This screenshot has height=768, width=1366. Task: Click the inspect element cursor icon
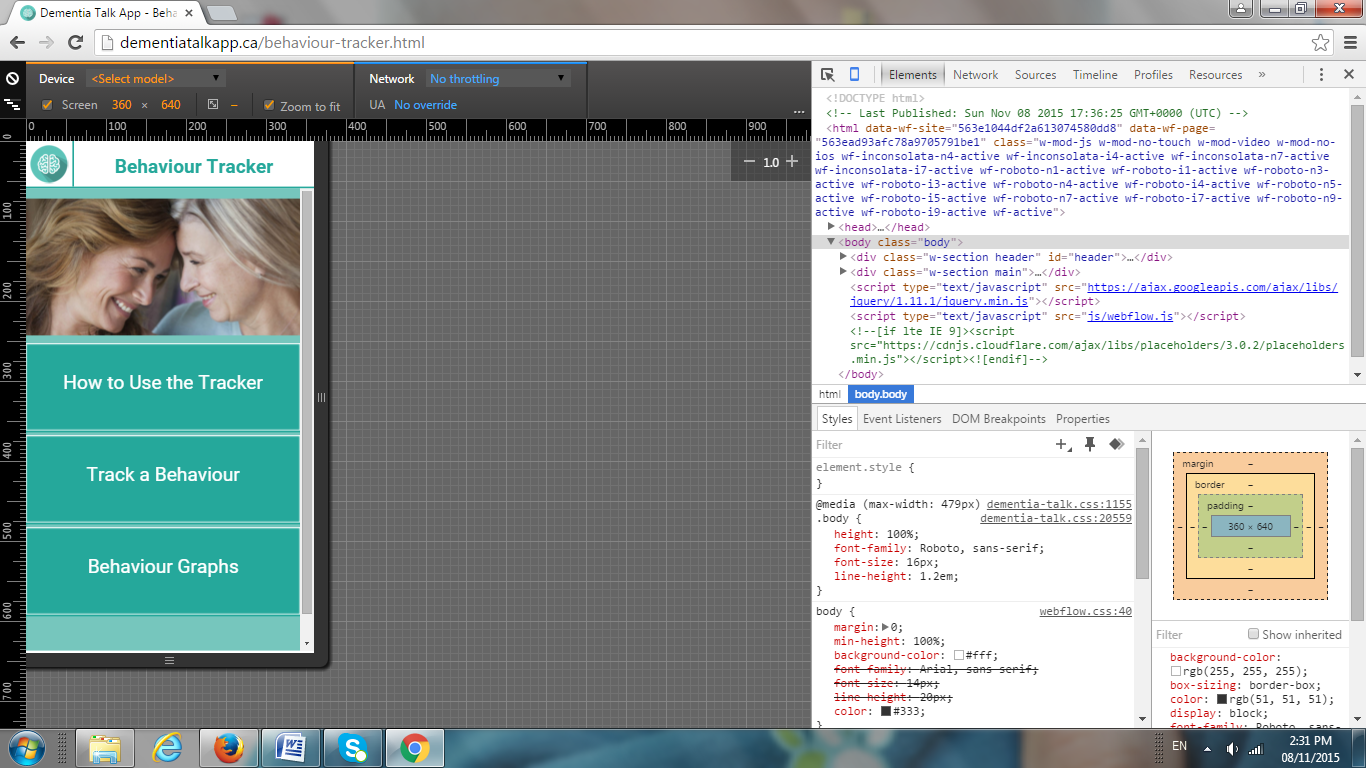click(x=828, y=75)
